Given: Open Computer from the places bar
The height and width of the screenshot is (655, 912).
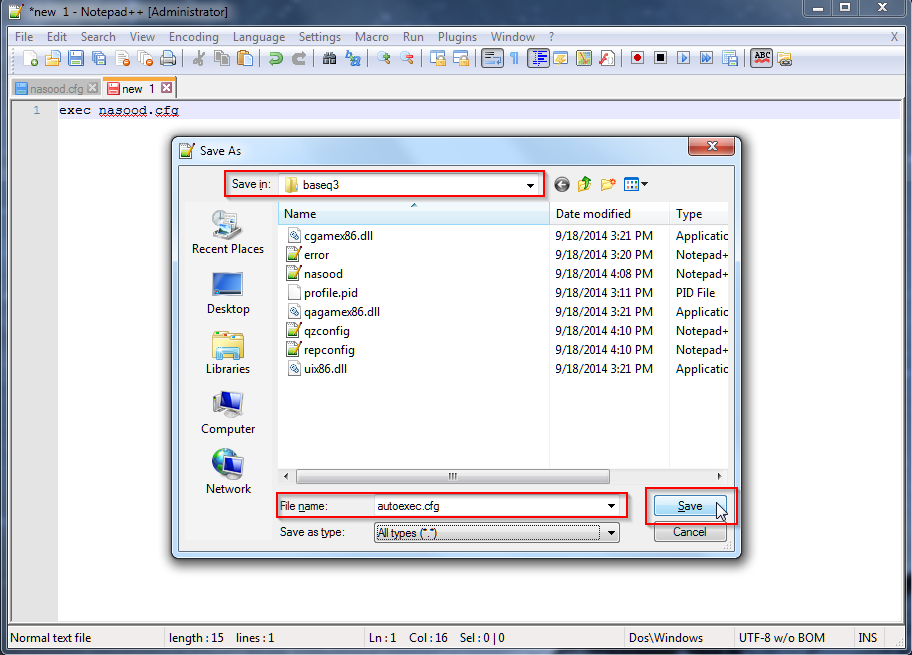Looking at the screenshot, I should point(228,412).
